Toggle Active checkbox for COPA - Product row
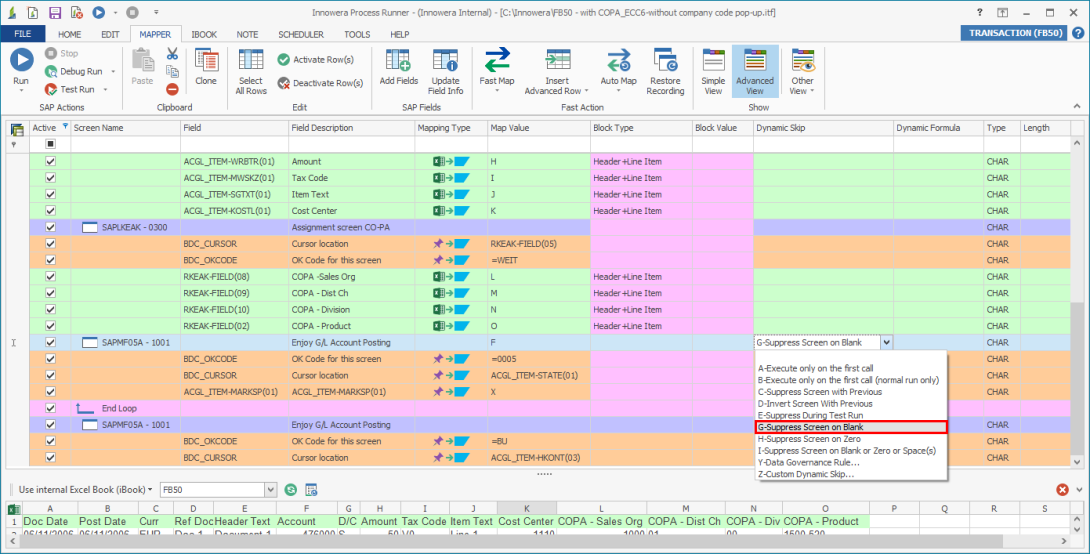This screenshot has height=554, width=1090. (51, 326)
